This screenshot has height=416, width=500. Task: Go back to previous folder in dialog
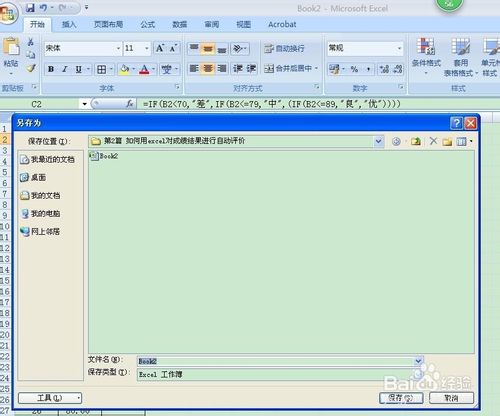(x=396, y=142)
